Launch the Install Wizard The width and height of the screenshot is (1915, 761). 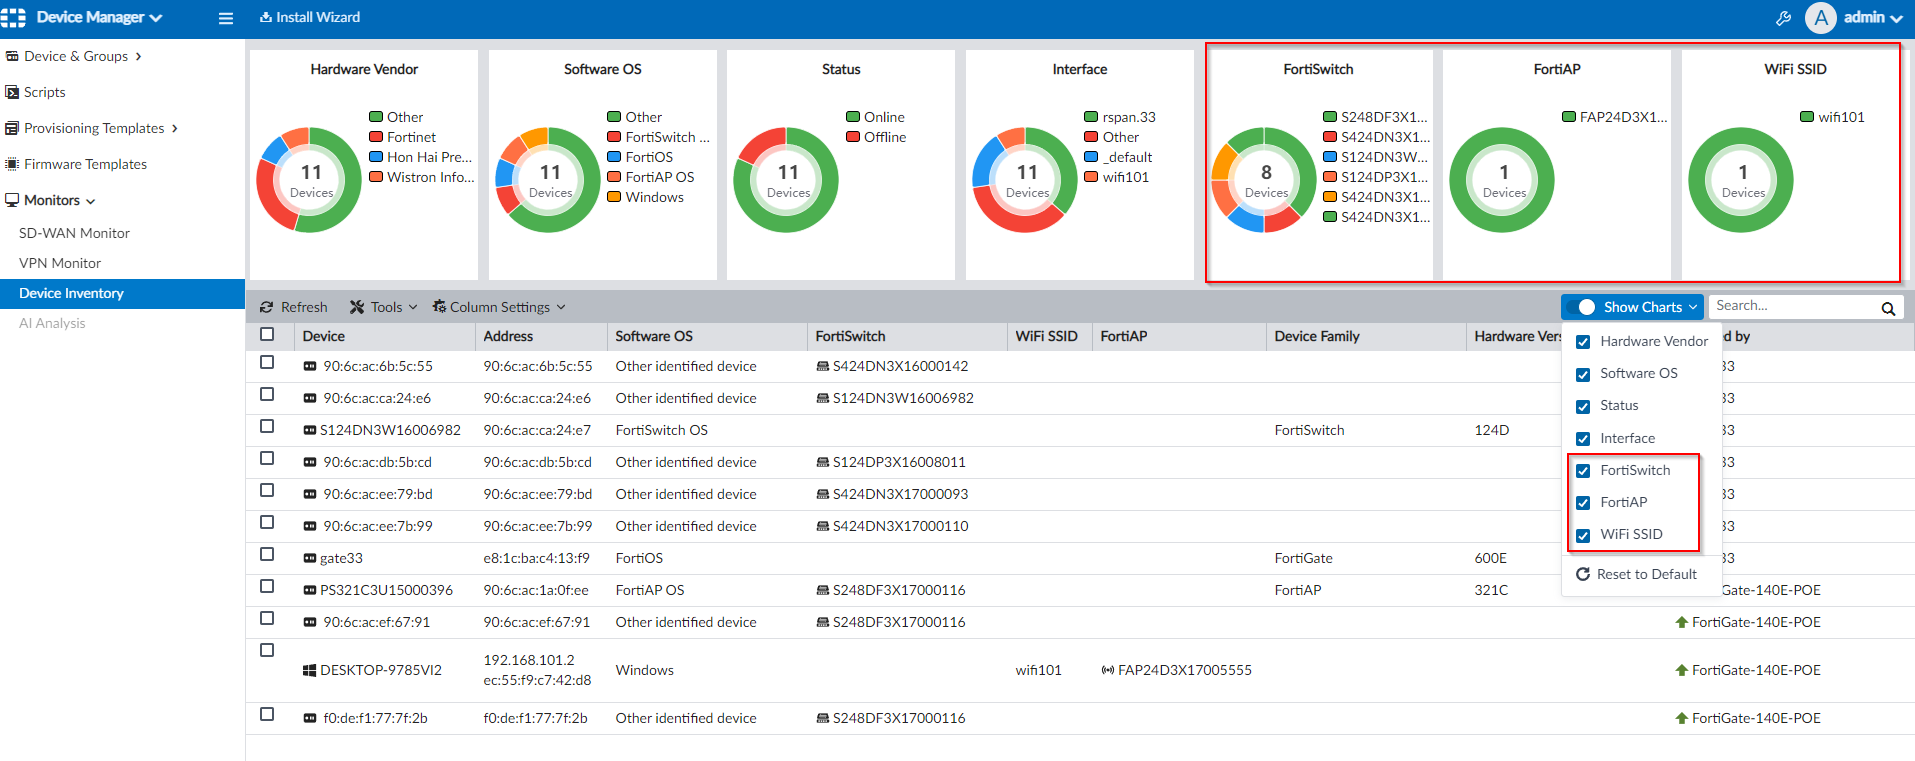[310, 17]
